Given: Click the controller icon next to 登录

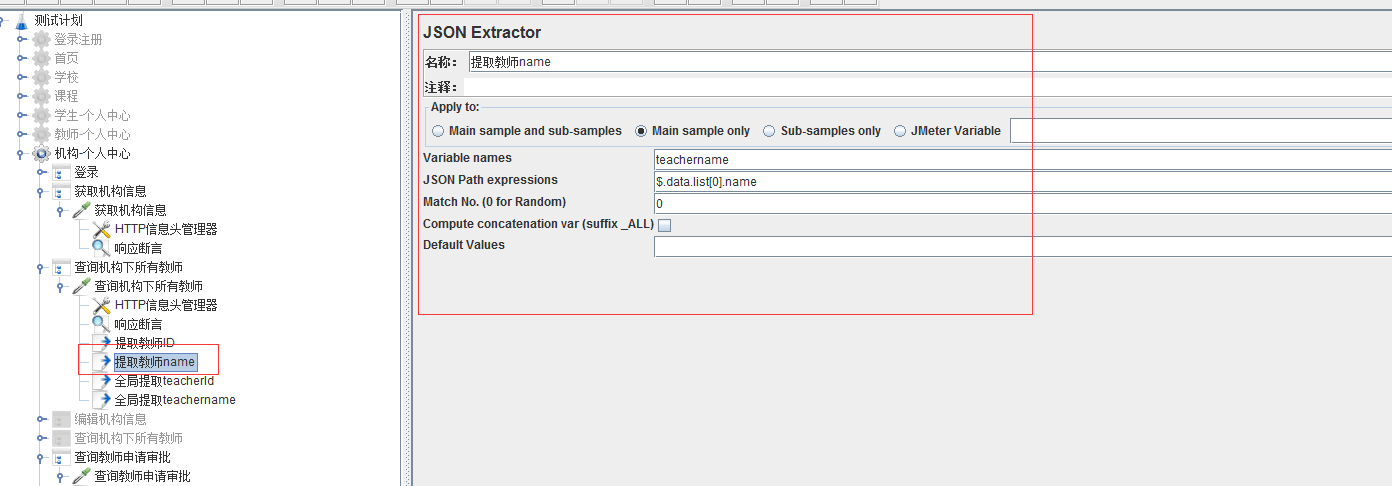Looking at the screenshot, I should pos(61,172).
